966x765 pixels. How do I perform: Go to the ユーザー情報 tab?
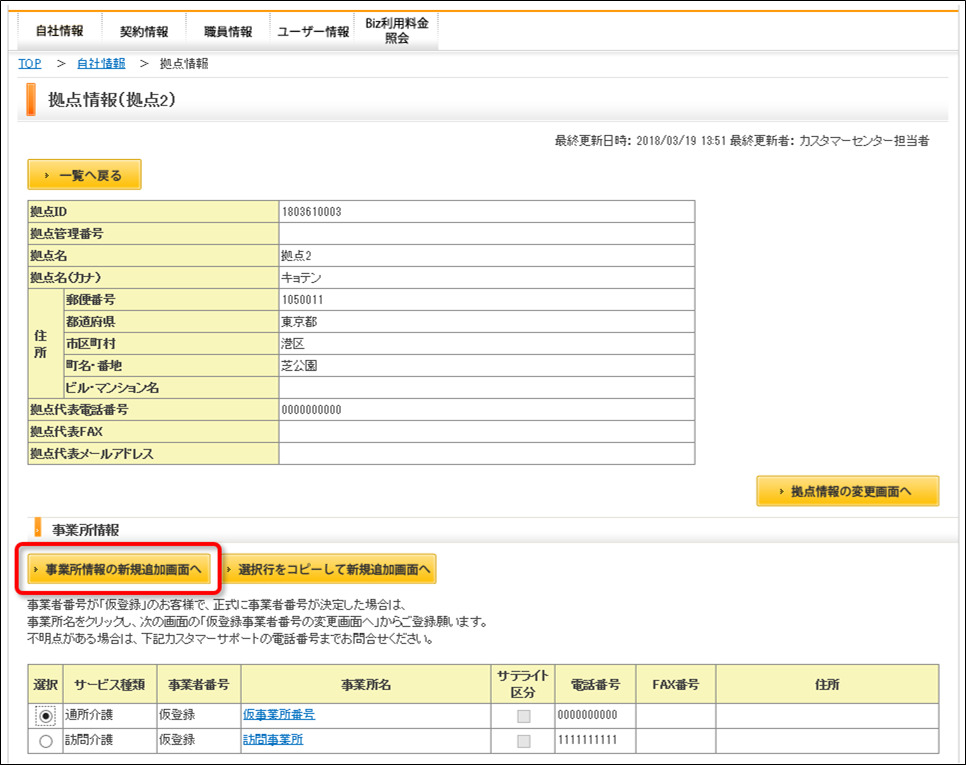[312, 31]
